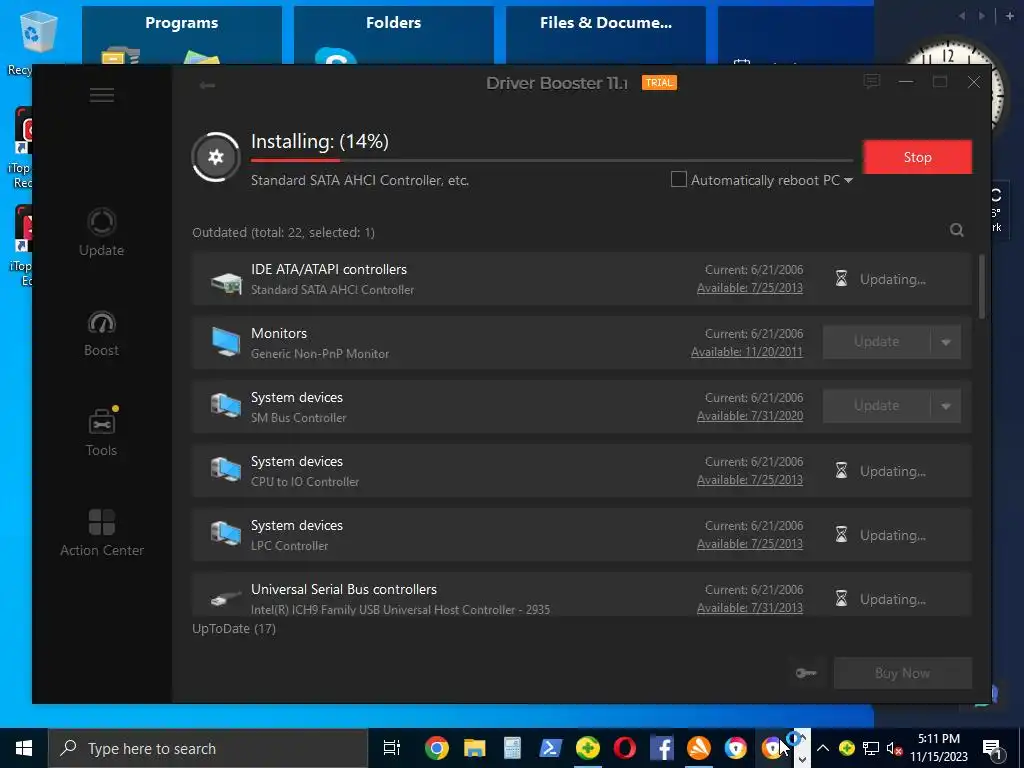
Task: Open the Files & Documents fence tab
Action: [605, 23]
